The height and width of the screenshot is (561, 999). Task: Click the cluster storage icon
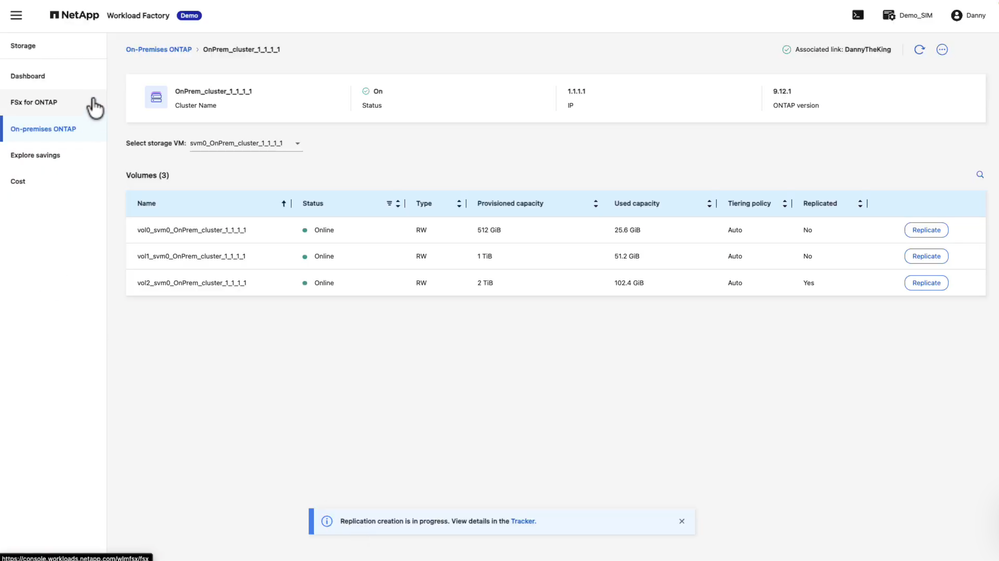coord(156,97)
